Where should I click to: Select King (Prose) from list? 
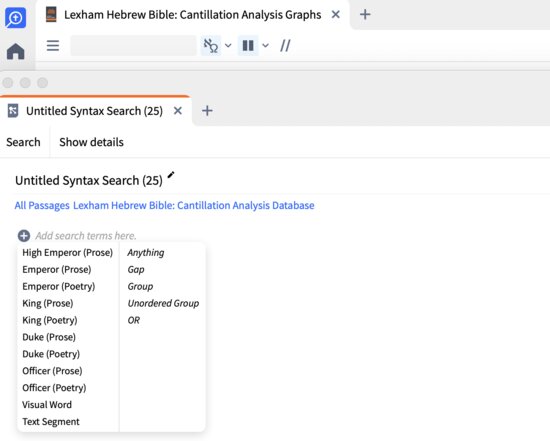coord(48,303)
